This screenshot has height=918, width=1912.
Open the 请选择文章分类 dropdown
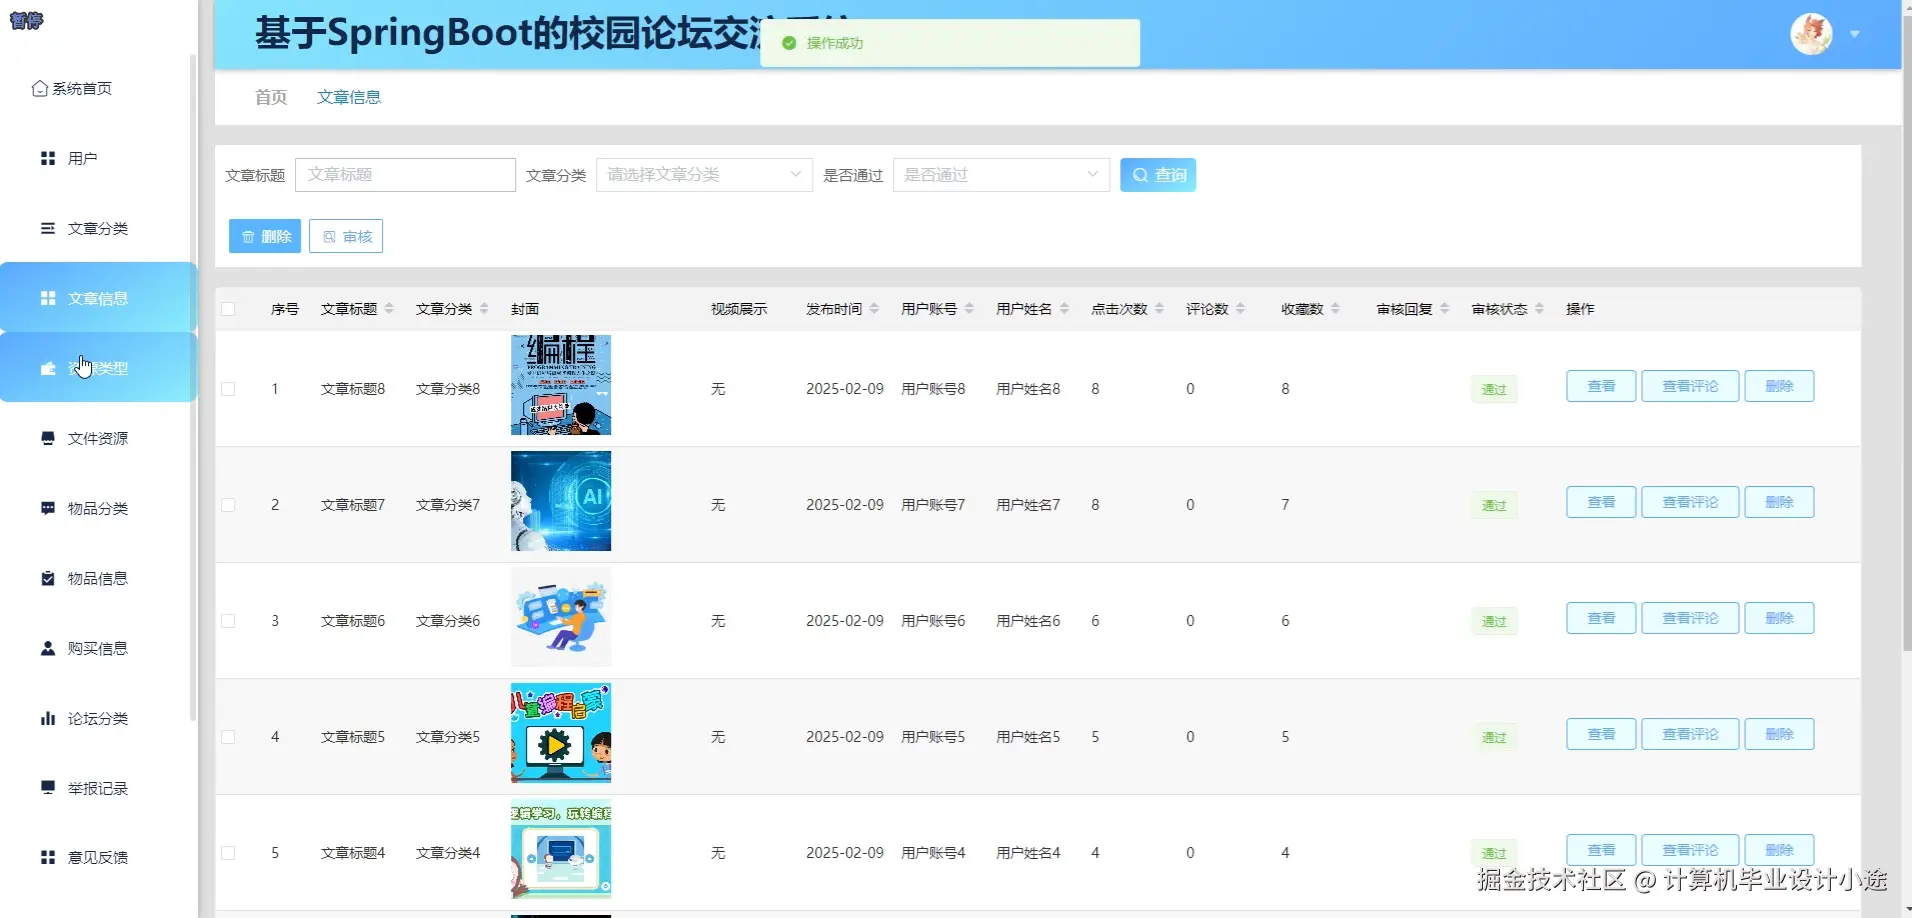703,174
